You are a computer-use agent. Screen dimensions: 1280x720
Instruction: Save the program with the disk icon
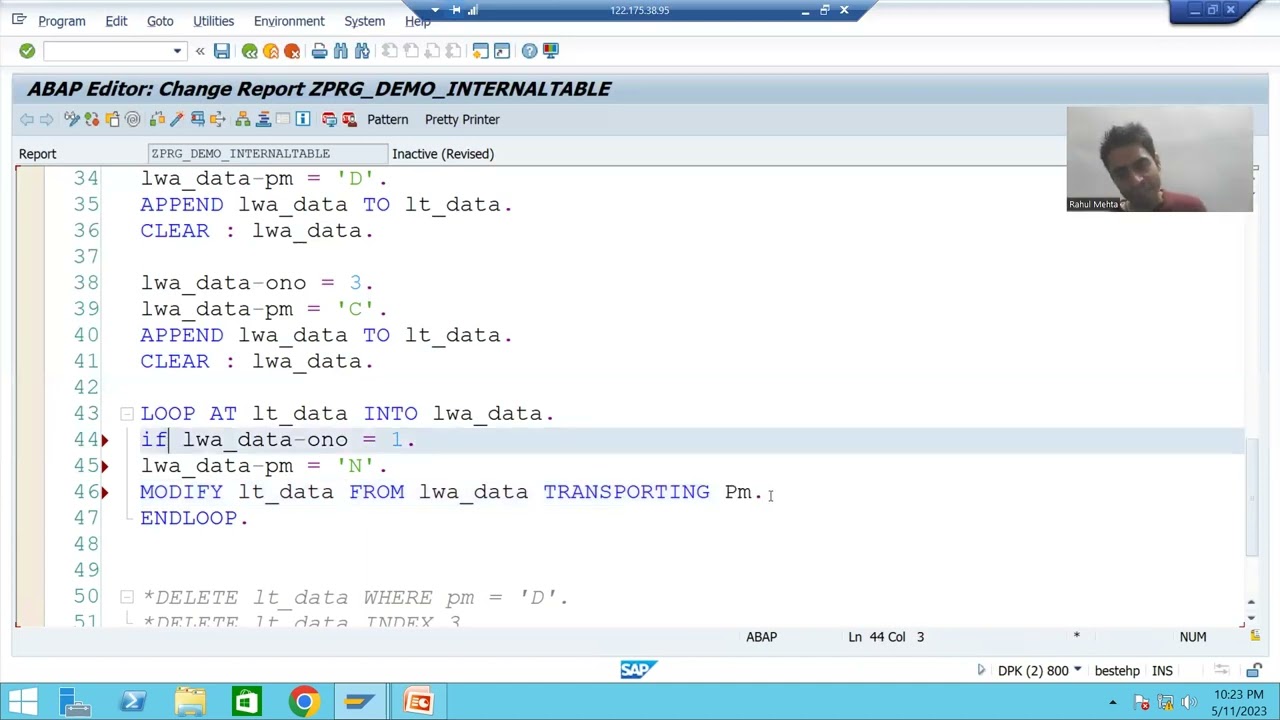pyautogui.click(x=222, y=51)
